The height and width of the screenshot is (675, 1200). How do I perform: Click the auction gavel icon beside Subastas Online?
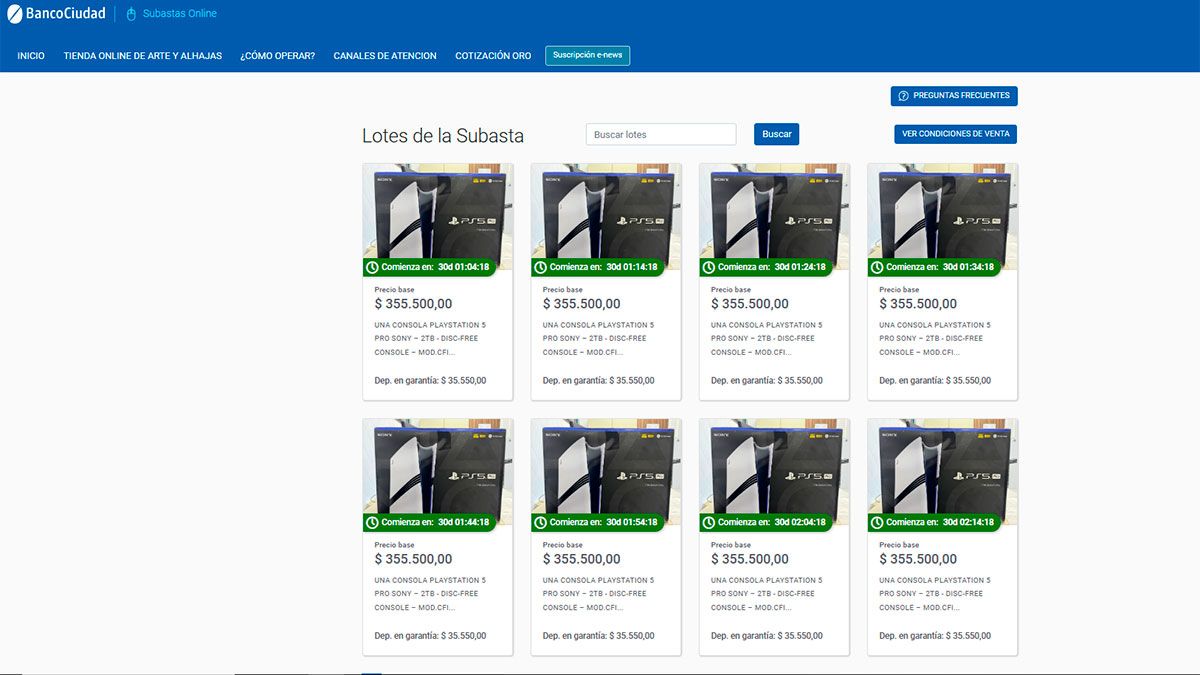tap(129, 13)
